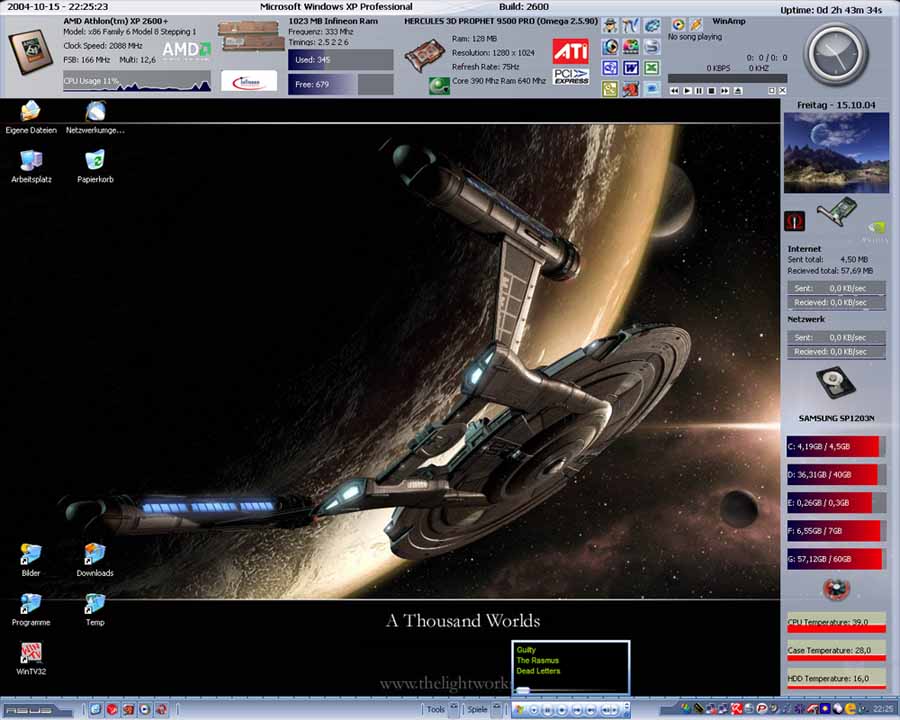Click the D: 36,31GB / 40GB drive bar
Viewport: 900px width, 720px height.
coord(836,474)
